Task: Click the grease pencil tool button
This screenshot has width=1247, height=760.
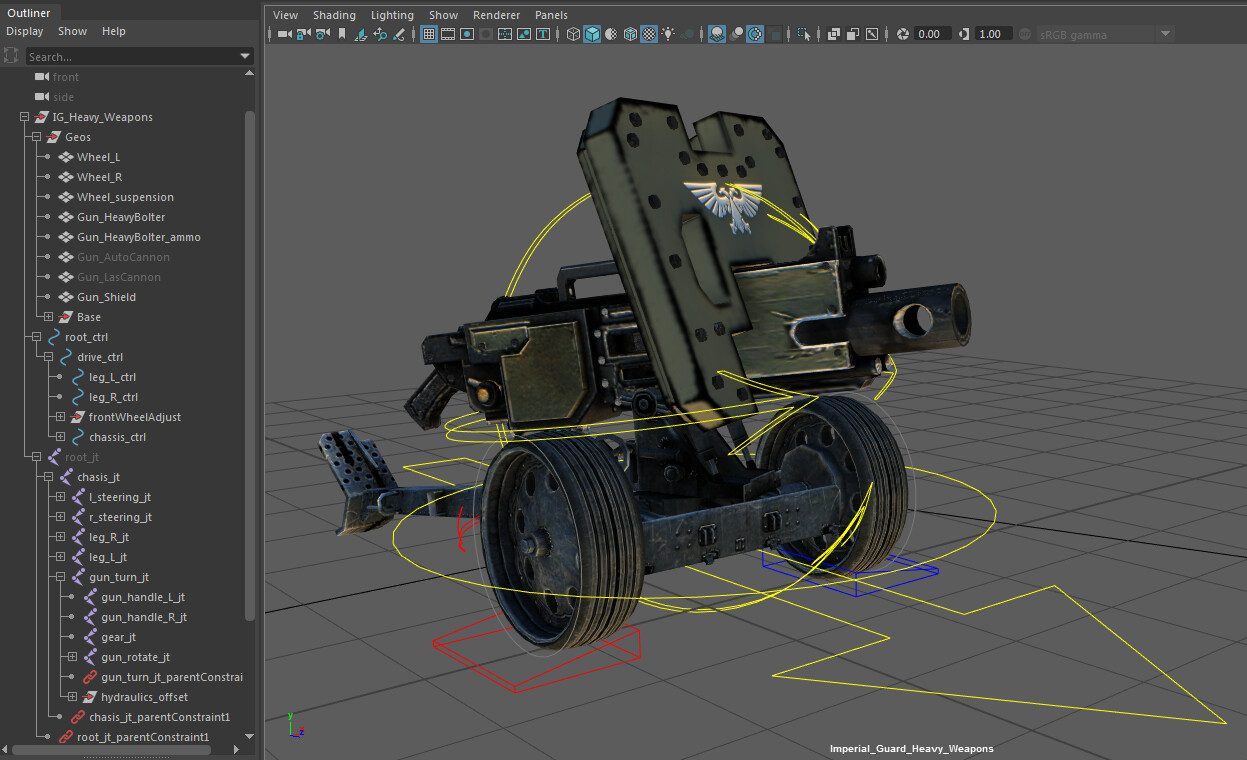Action: tap(398, 33)
